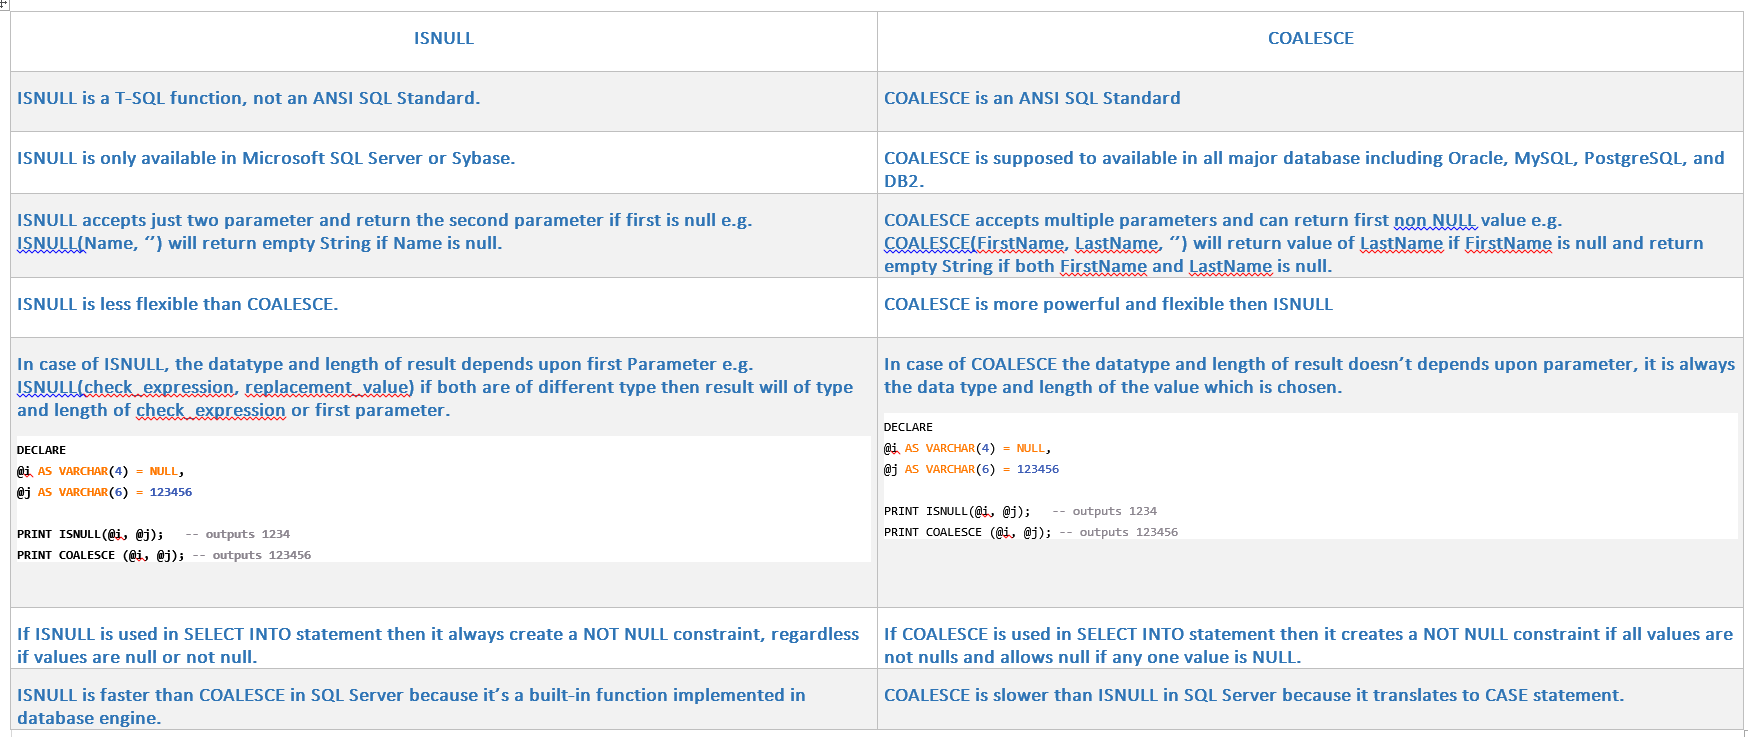Click 'COALESCE is more powerful and flexible' text
Screen dimensions: 1748x737
[x=1108, y=304]
